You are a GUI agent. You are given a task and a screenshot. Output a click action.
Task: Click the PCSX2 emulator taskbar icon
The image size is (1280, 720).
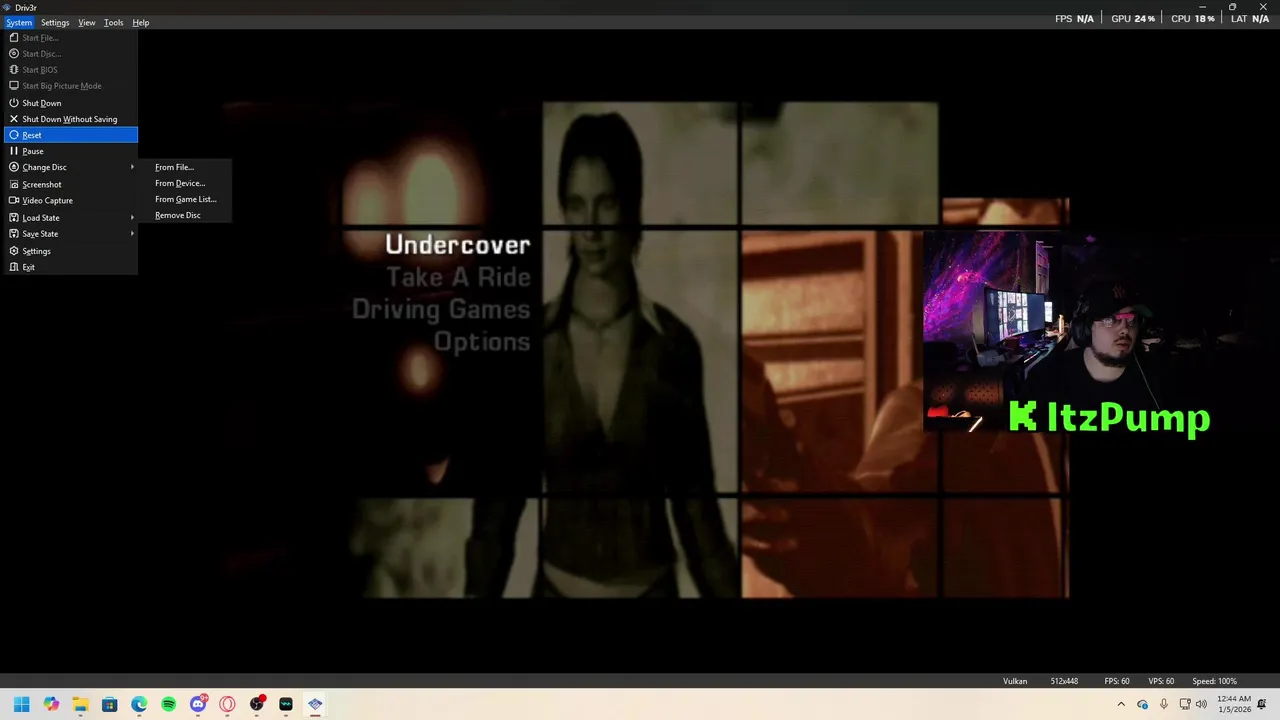click(315, 704)
